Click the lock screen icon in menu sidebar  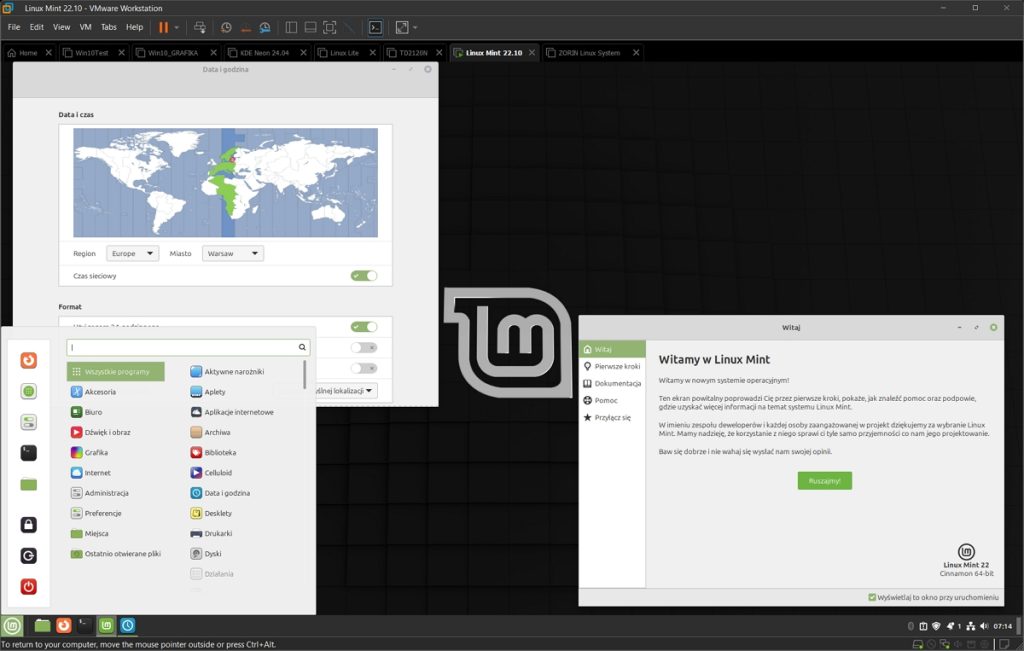coord(28,523)
